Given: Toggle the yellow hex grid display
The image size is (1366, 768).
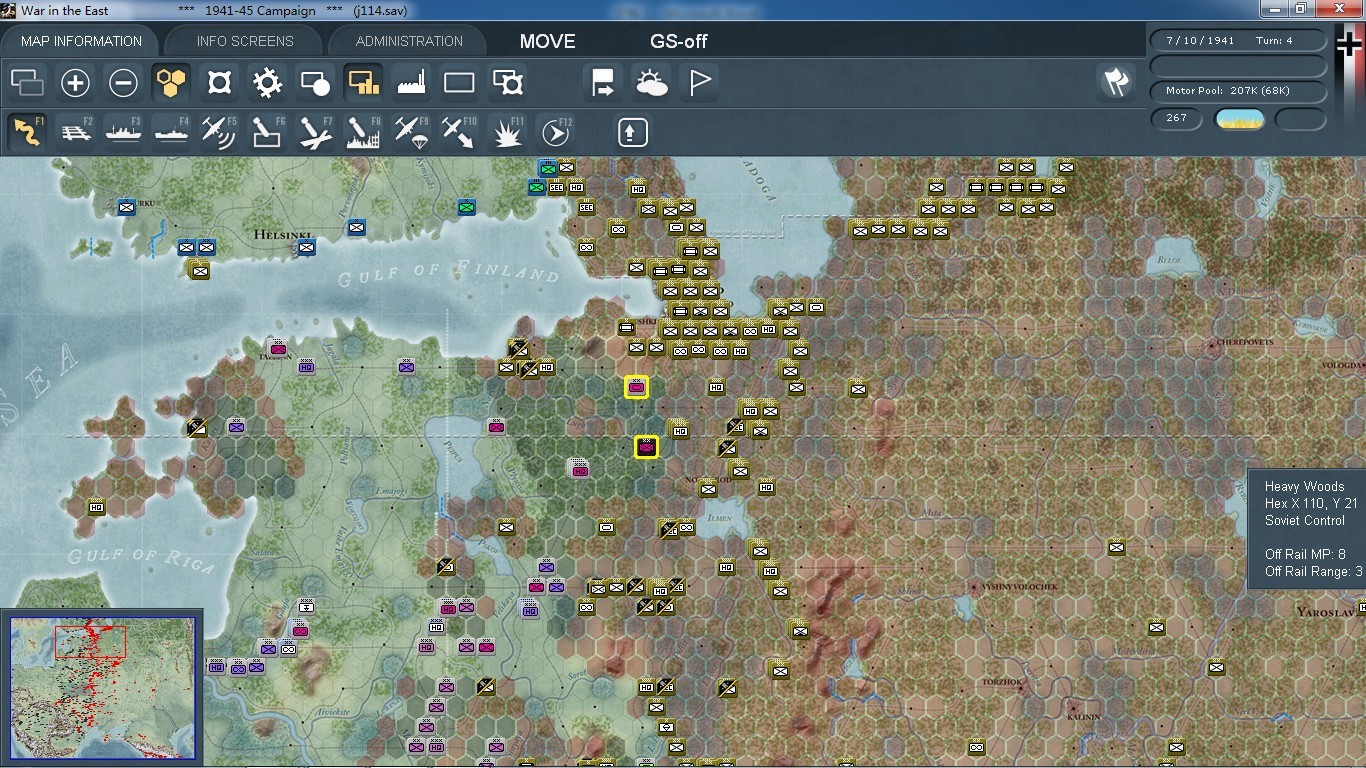Looking at the screenshot, I should pyautogui.click(x=171, y=83).
